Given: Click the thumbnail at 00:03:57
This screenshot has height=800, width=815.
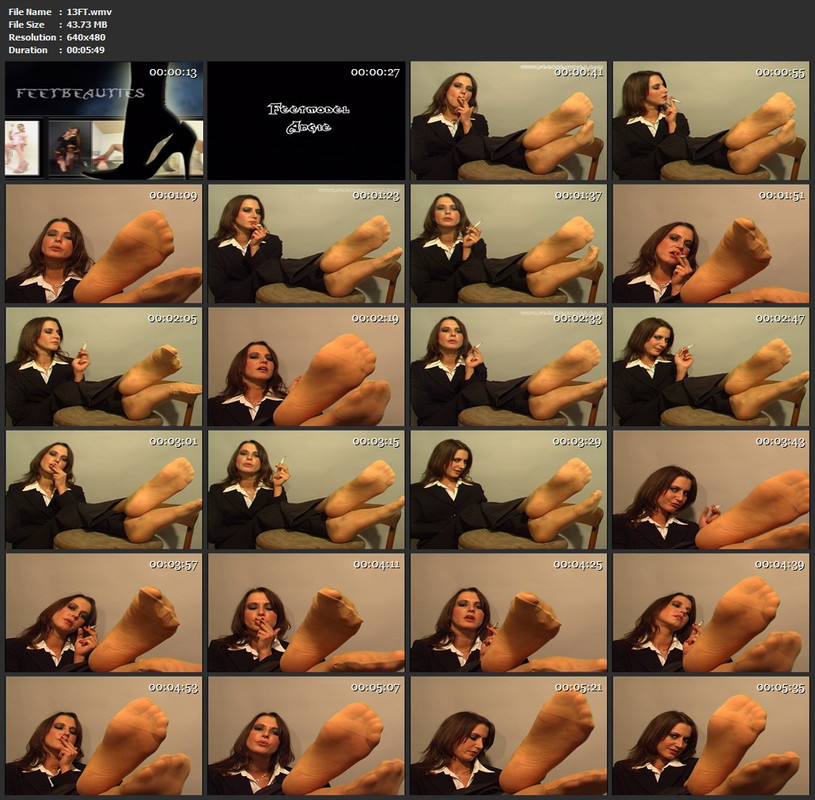Looking at the screenshot, I should [104, 613].
